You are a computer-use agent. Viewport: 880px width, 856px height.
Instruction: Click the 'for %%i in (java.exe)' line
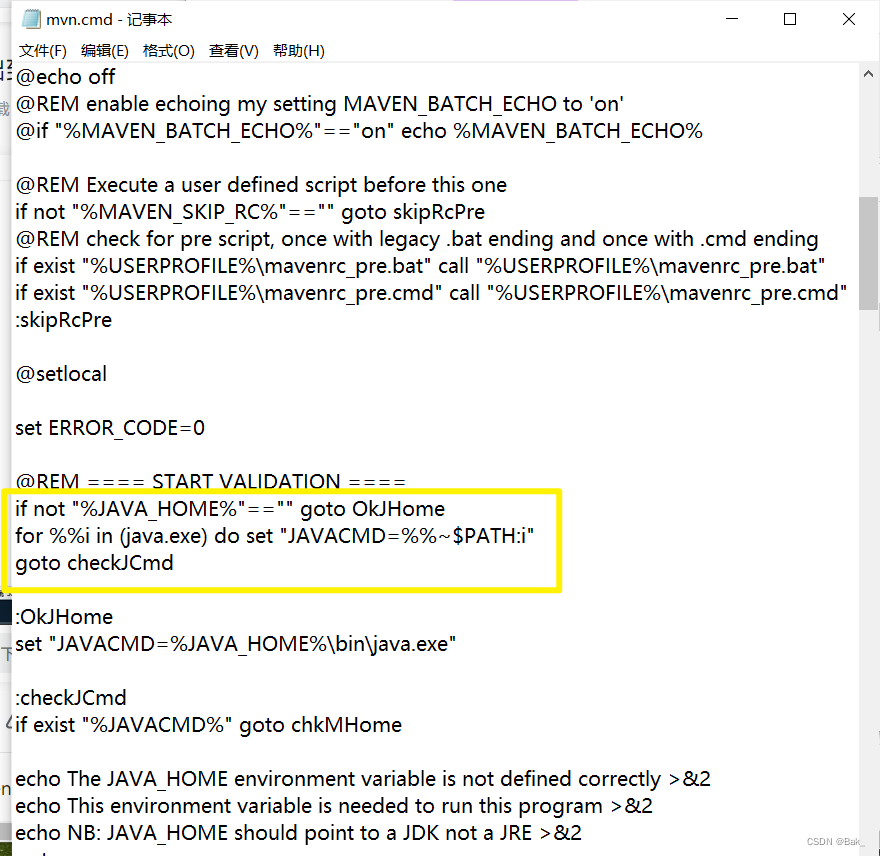click(274, 535)
